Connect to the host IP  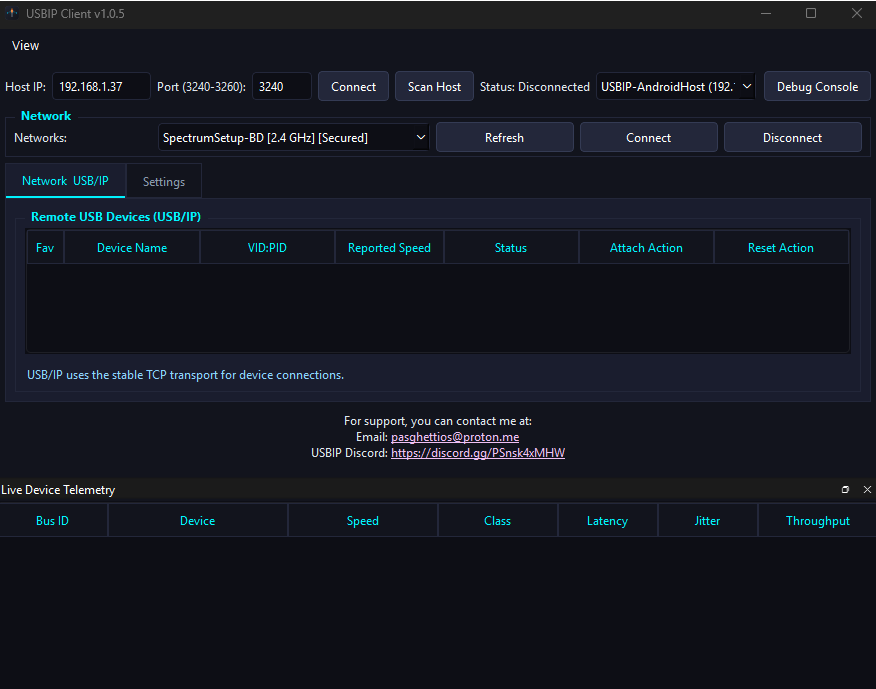coord(353,87)
